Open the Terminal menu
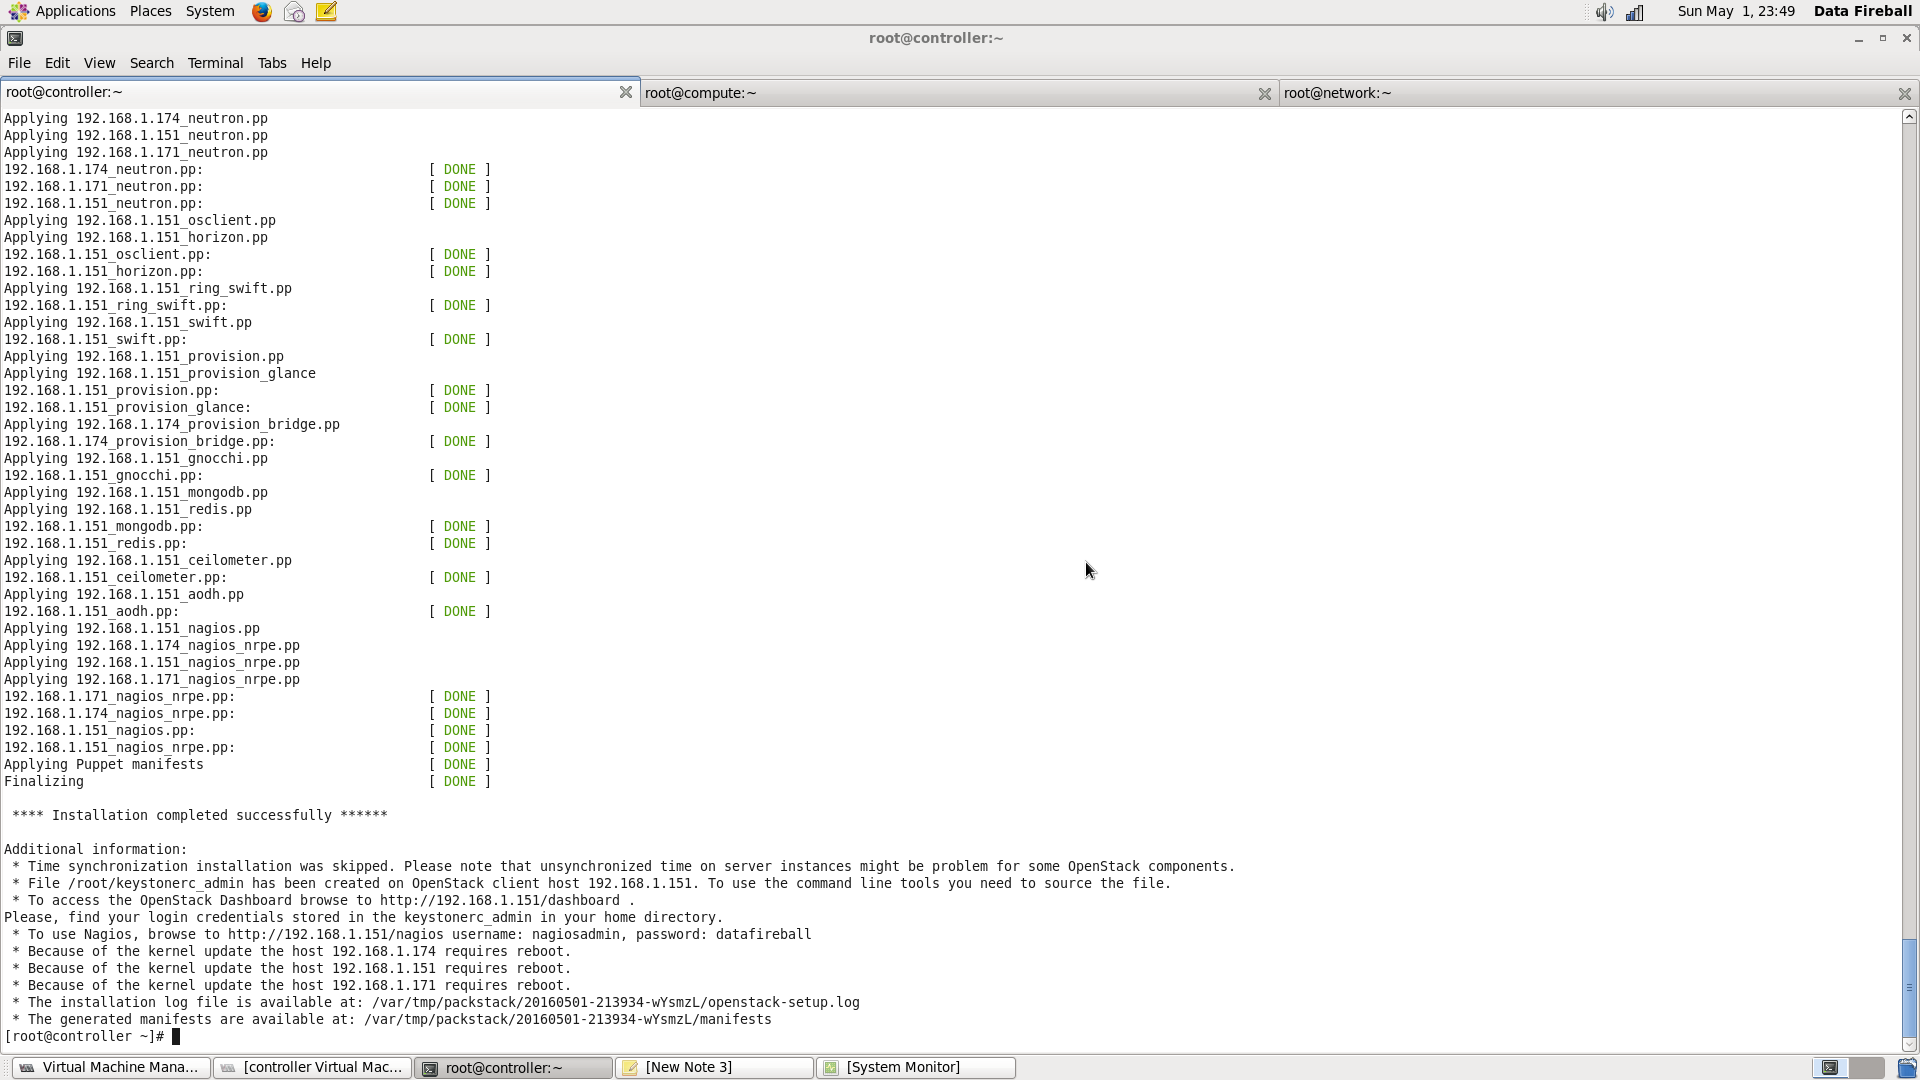Image resolution: width=1920 pixels, height=1080 pixels. [x=215, y=62]
